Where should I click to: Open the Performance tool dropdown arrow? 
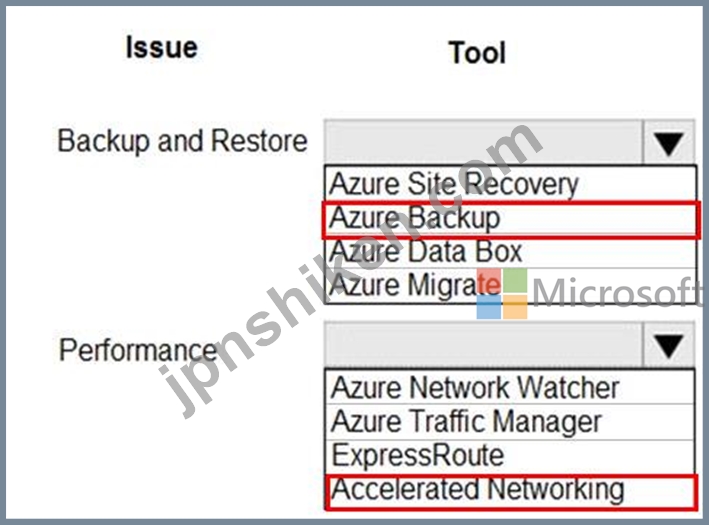point(669,345)
